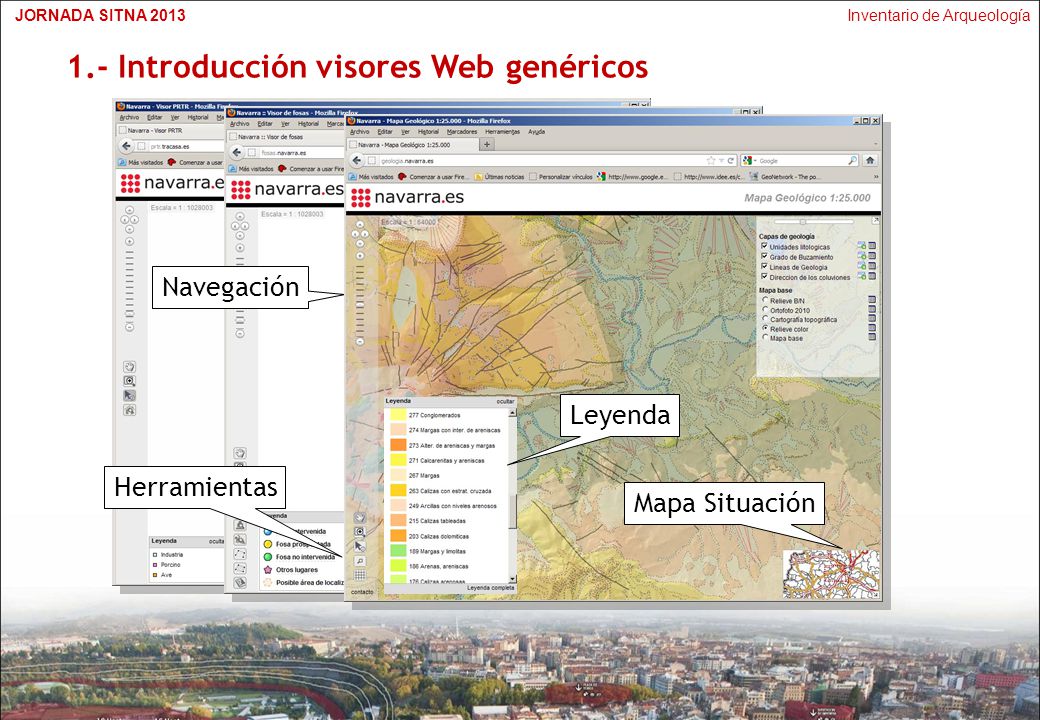
Task: Zoom in with the plus button on the geology map
Action: coord(360,255)
